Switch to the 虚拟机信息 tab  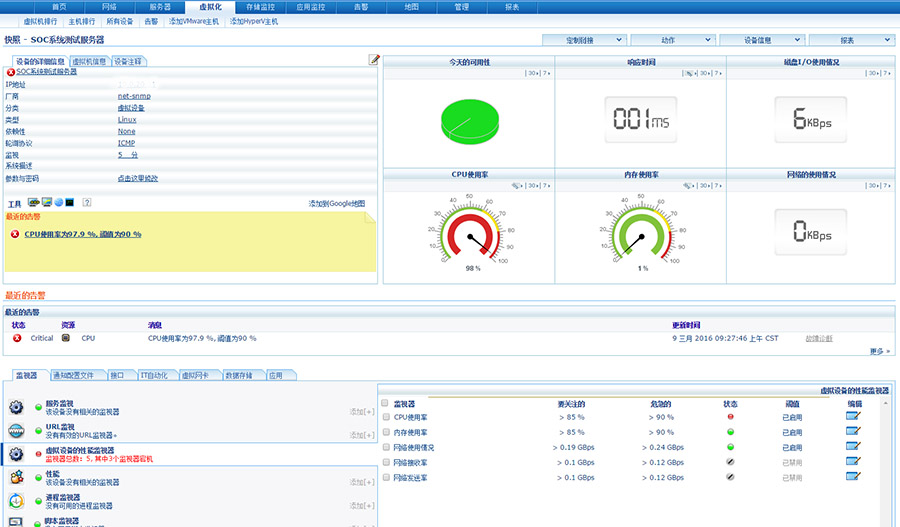click(x=88, y=61)
